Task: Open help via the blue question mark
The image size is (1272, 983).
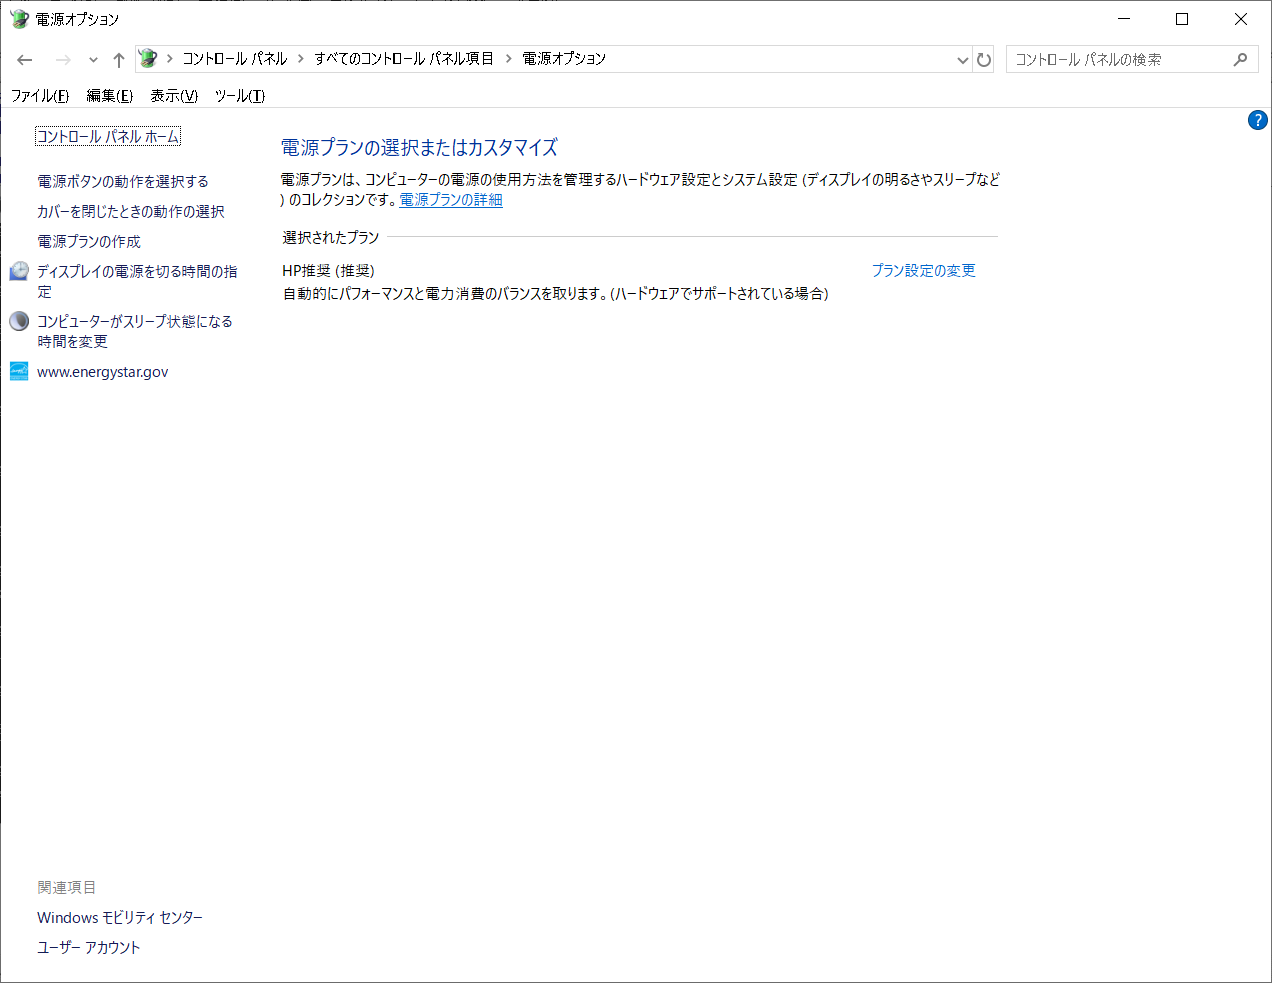Action: pyautogui.click(x=1257, y=120)
